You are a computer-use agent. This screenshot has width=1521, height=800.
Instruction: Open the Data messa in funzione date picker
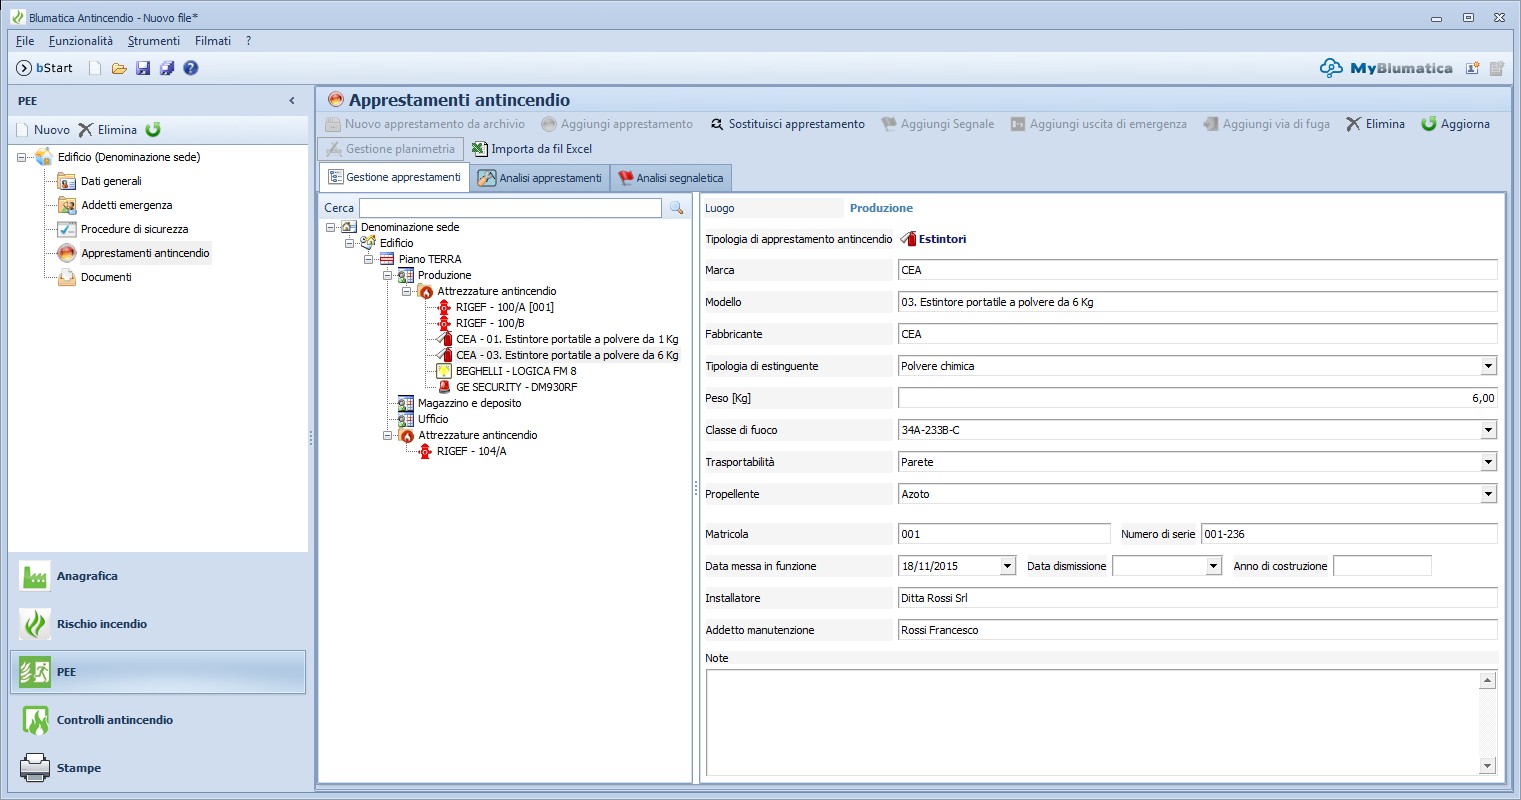point(1007,566)
